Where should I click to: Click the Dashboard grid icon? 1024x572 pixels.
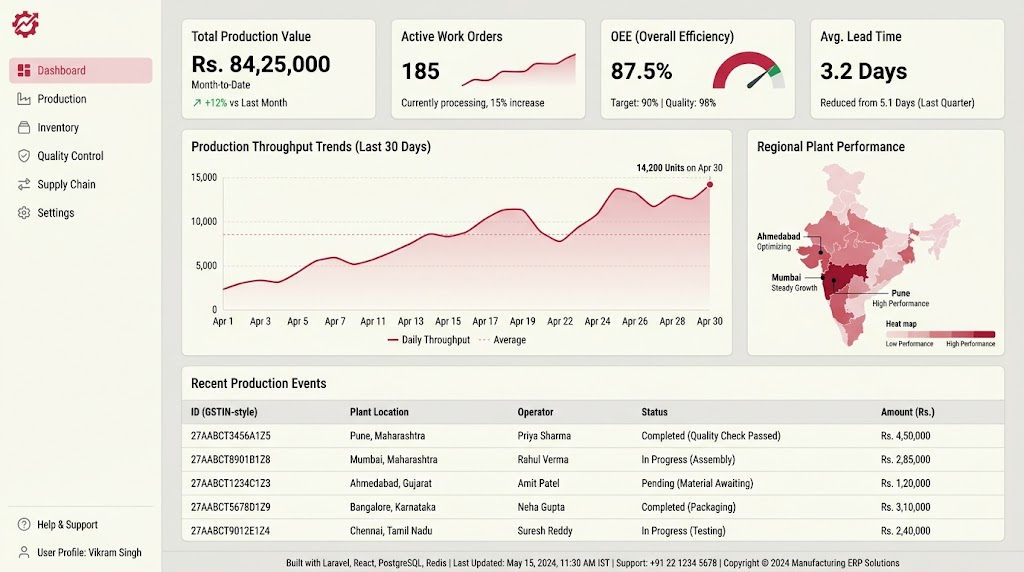[x=24, y=71]
